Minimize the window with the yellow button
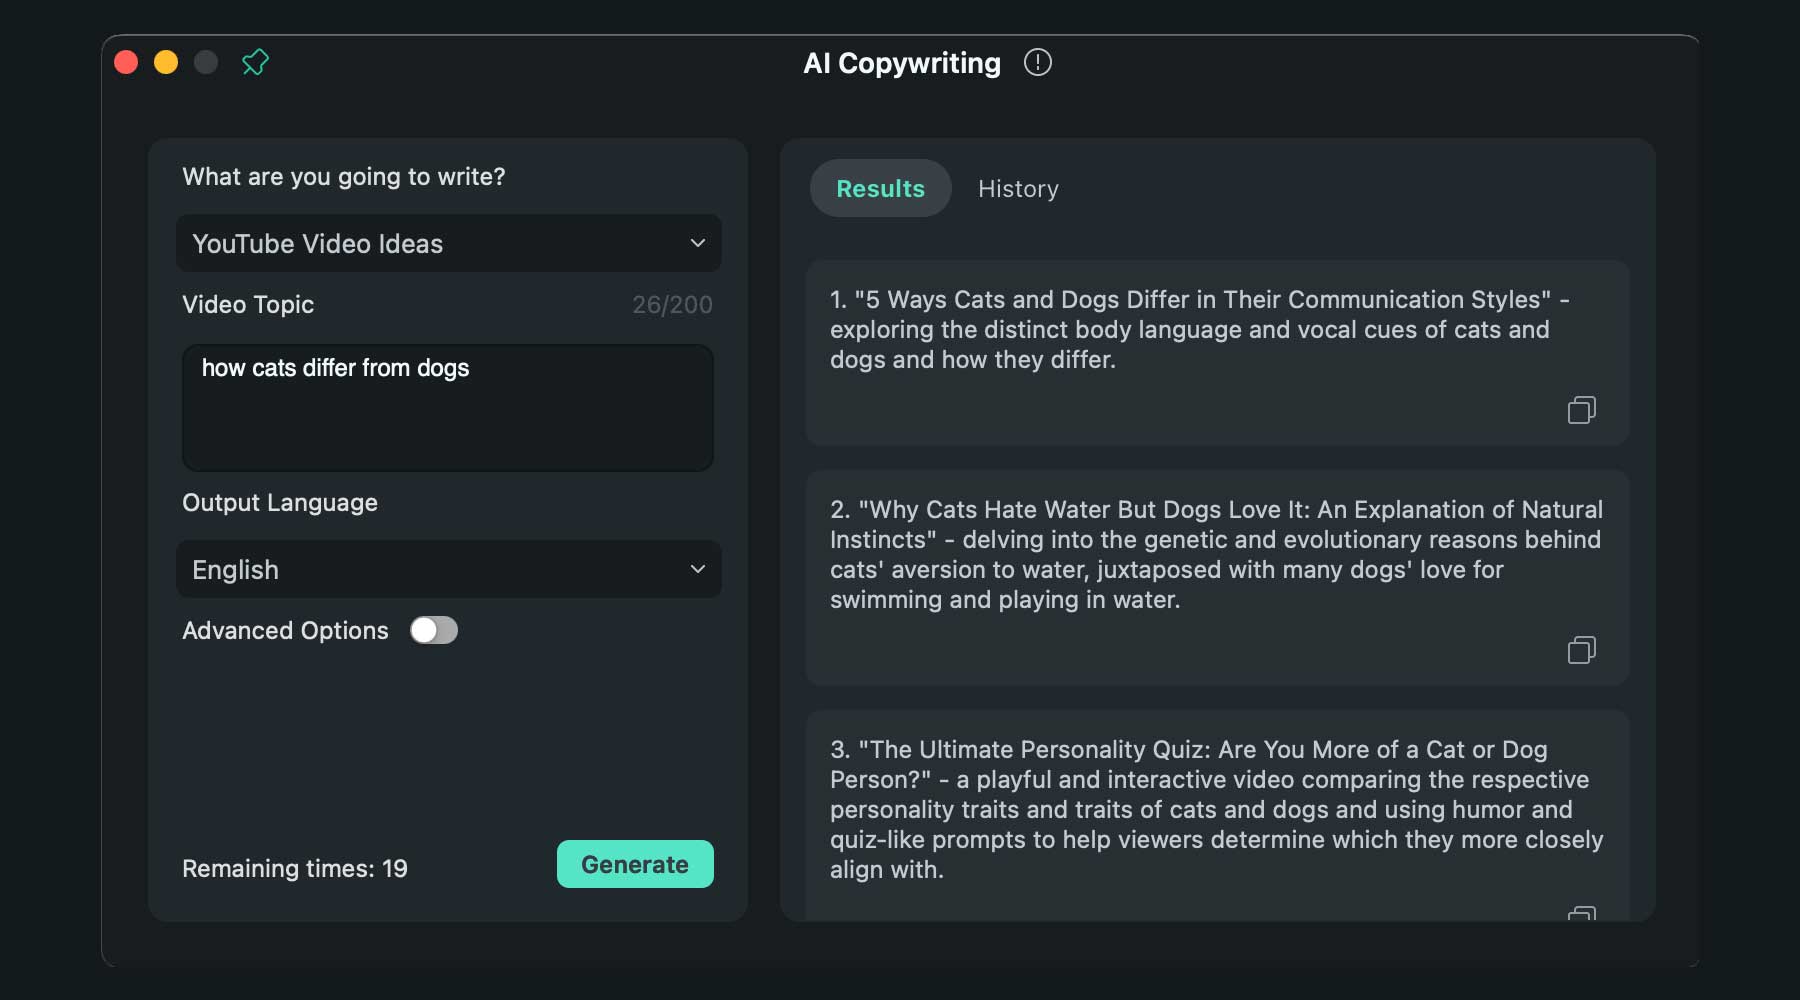The width and height of the screenshot is (1800, 1000). click(x=166, y=62)
